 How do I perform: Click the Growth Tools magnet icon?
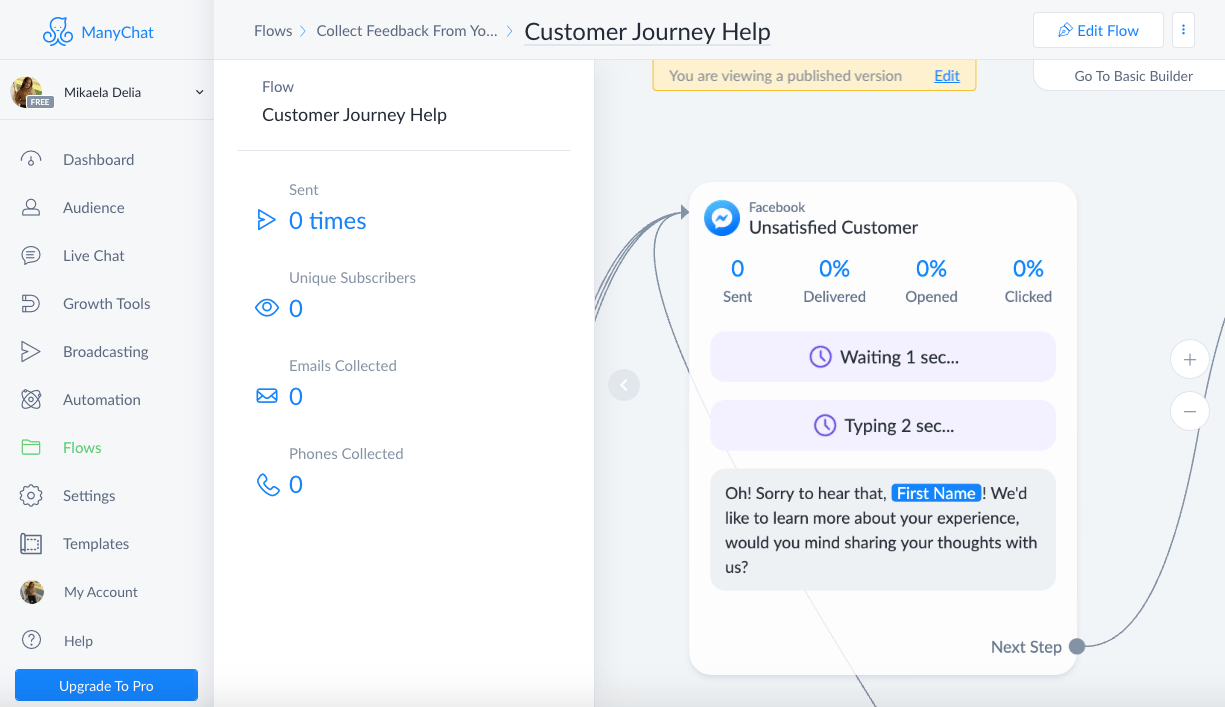31,303
